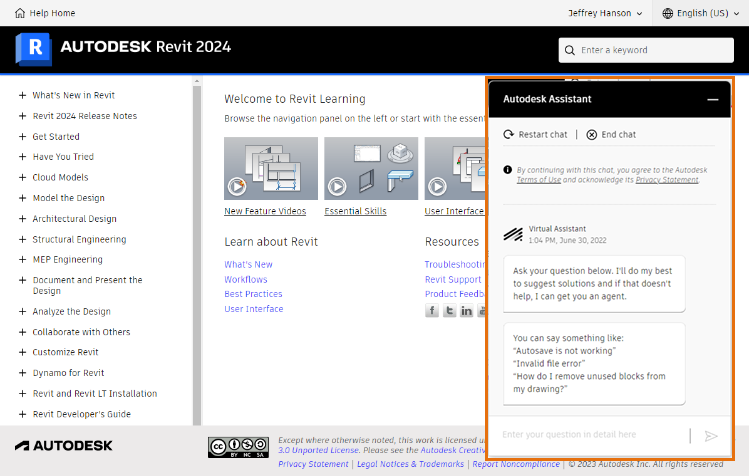The height and width of the screenshot is (476, 750).
Task: Expand the Structural Engineering section
Action: click(22, 239)
